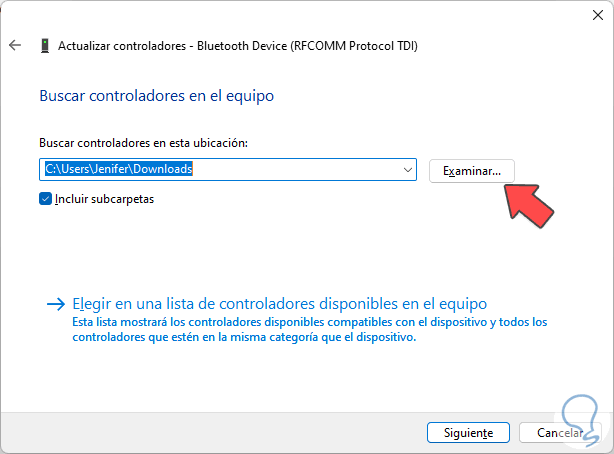614x454 pixels.
Task: Click the blue arrow icon beside Elegir en una lista
Action: 54,304
